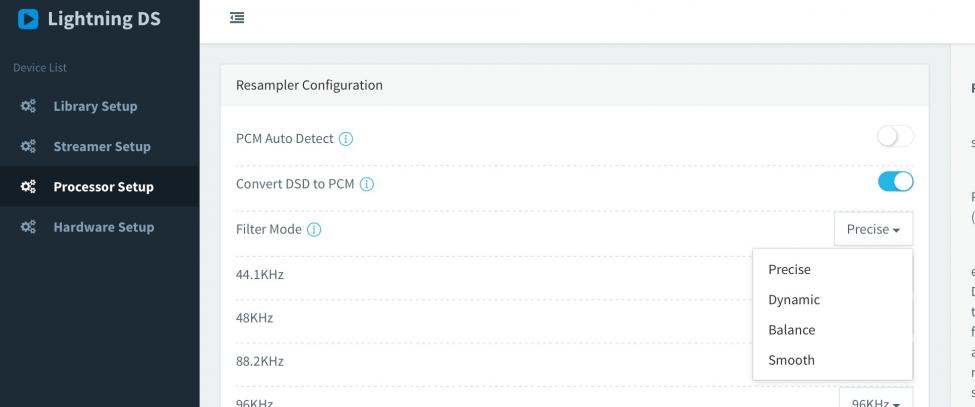Enable the PCM Auto Detect switch
This screenshot has width=975, height=407.
(x=895, y=137)
